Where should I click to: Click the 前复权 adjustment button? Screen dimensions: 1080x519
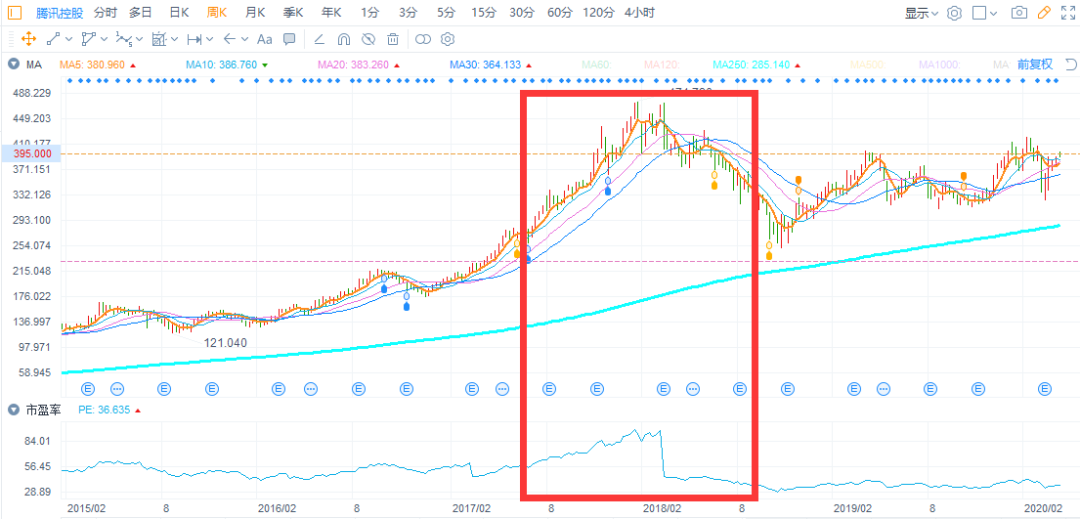1035,65
